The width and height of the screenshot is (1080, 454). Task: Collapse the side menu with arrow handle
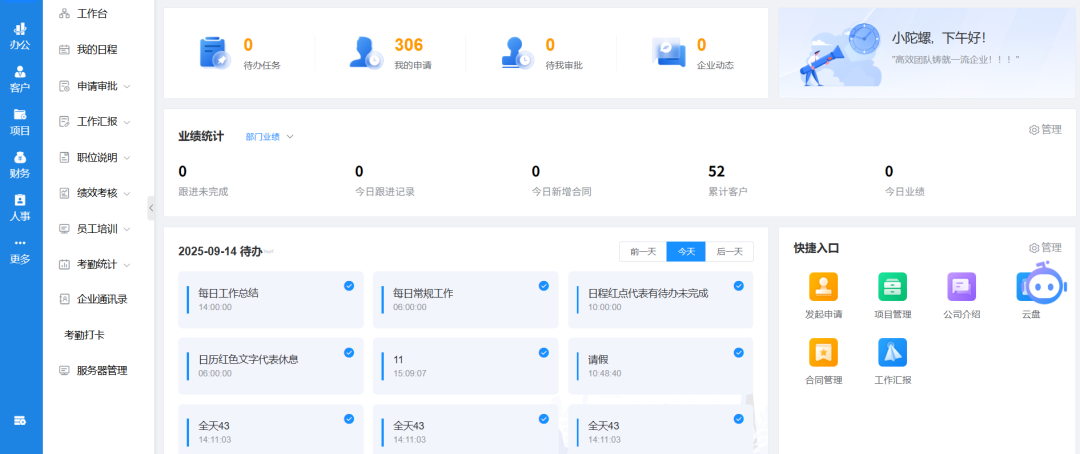click(151, 207)
